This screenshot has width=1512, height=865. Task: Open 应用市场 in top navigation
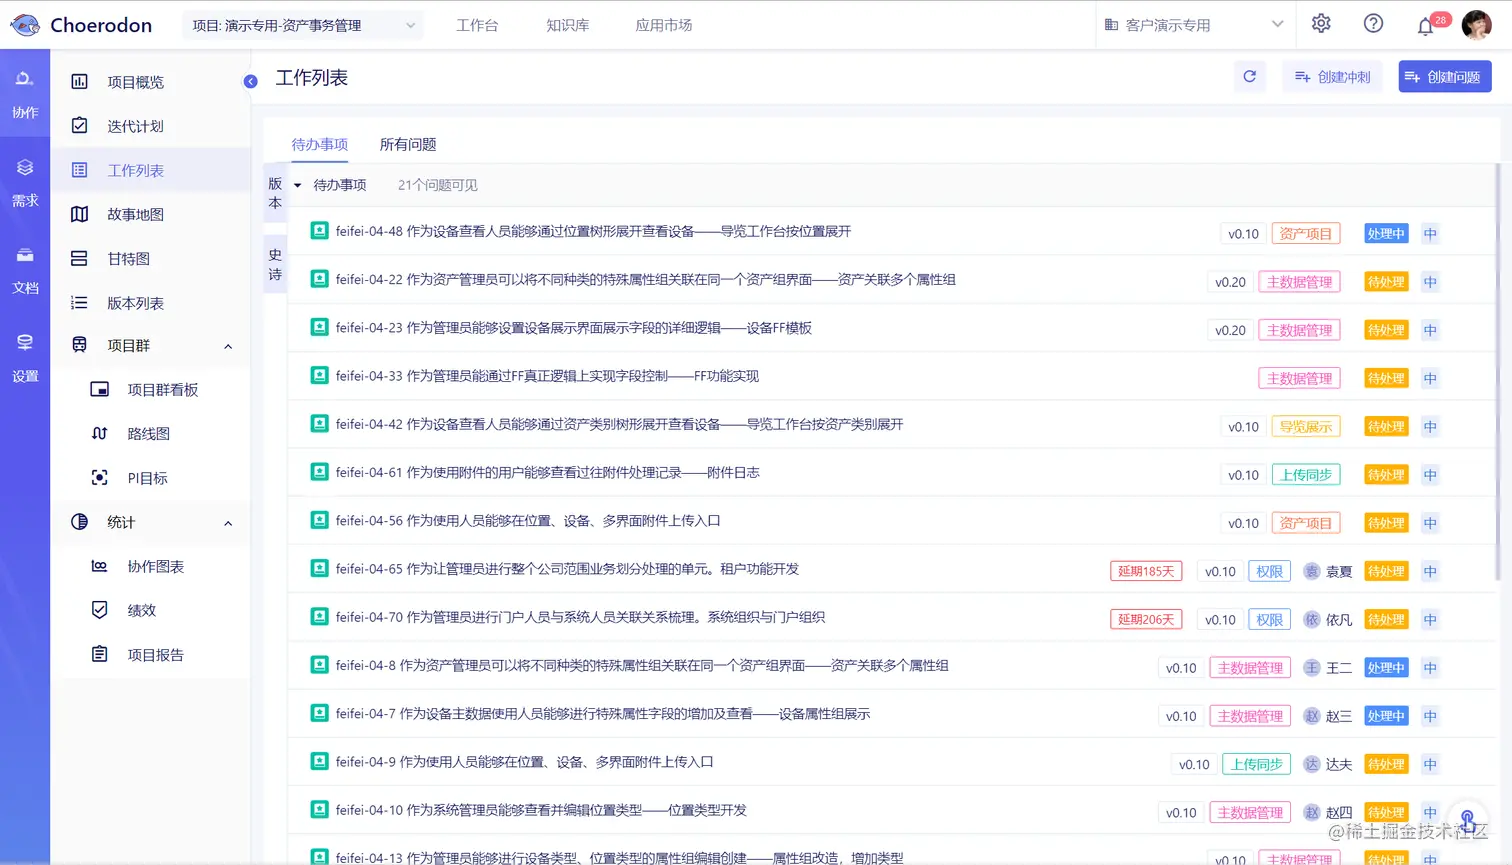(664, 25)
